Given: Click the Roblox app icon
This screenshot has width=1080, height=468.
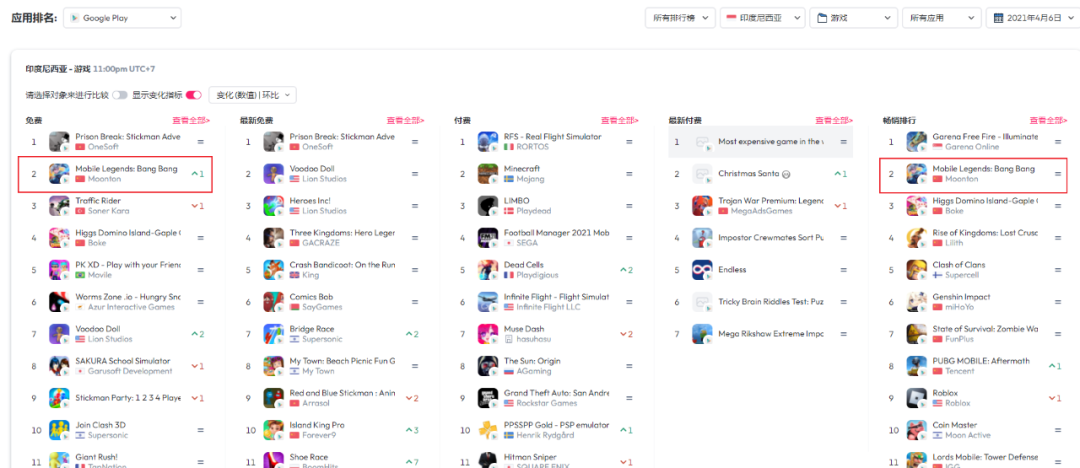Looking at the screenshot, I should click(x=917, y=398).
